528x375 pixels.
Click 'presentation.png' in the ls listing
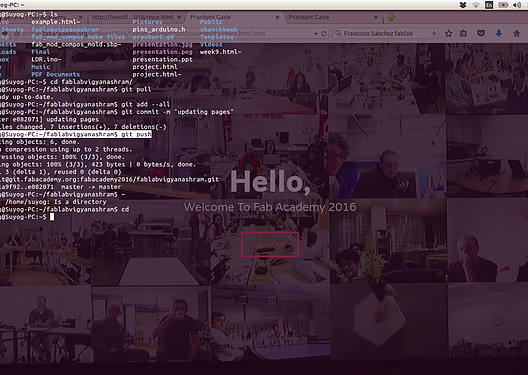point(162,52)
